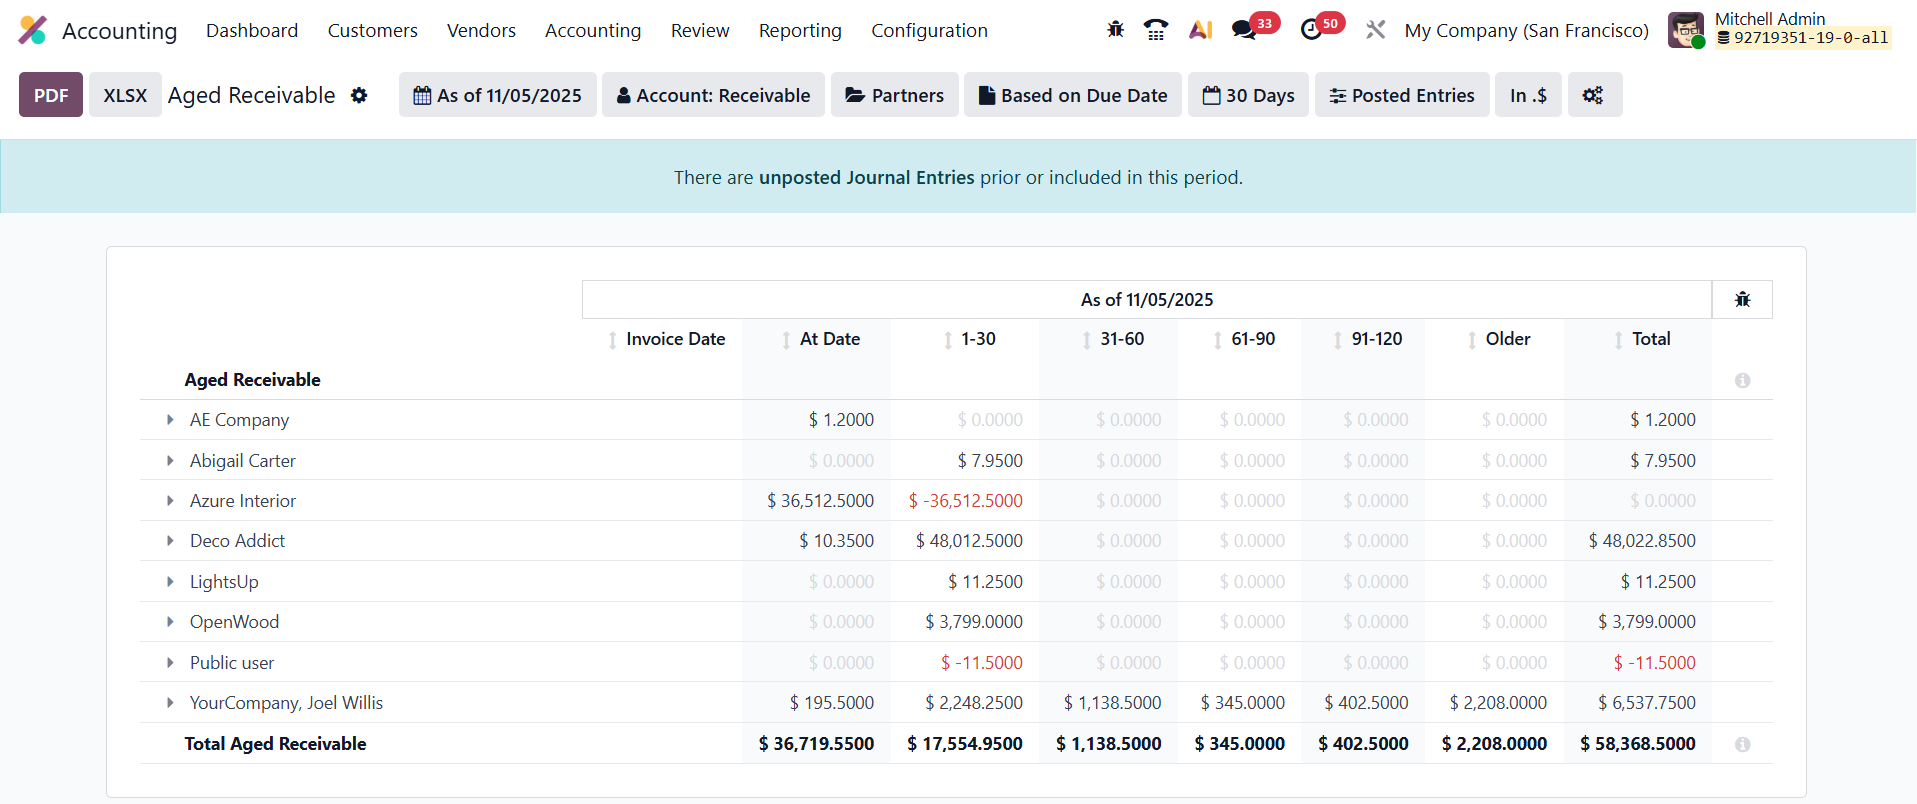The height and width of the screenshot is (804, 1917).
Task: Click the wrench tools icon in navbar
Action: (x=1376, y=30)
